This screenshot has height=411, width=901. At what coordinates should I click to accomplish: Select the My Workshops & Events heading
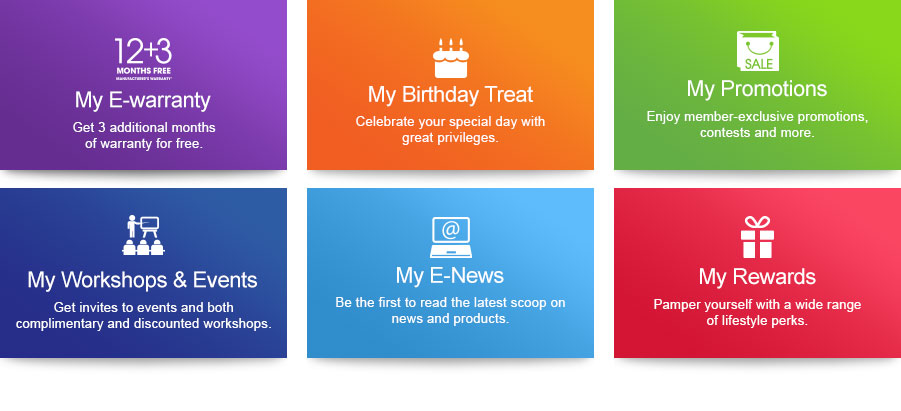[x=143, y=280]
